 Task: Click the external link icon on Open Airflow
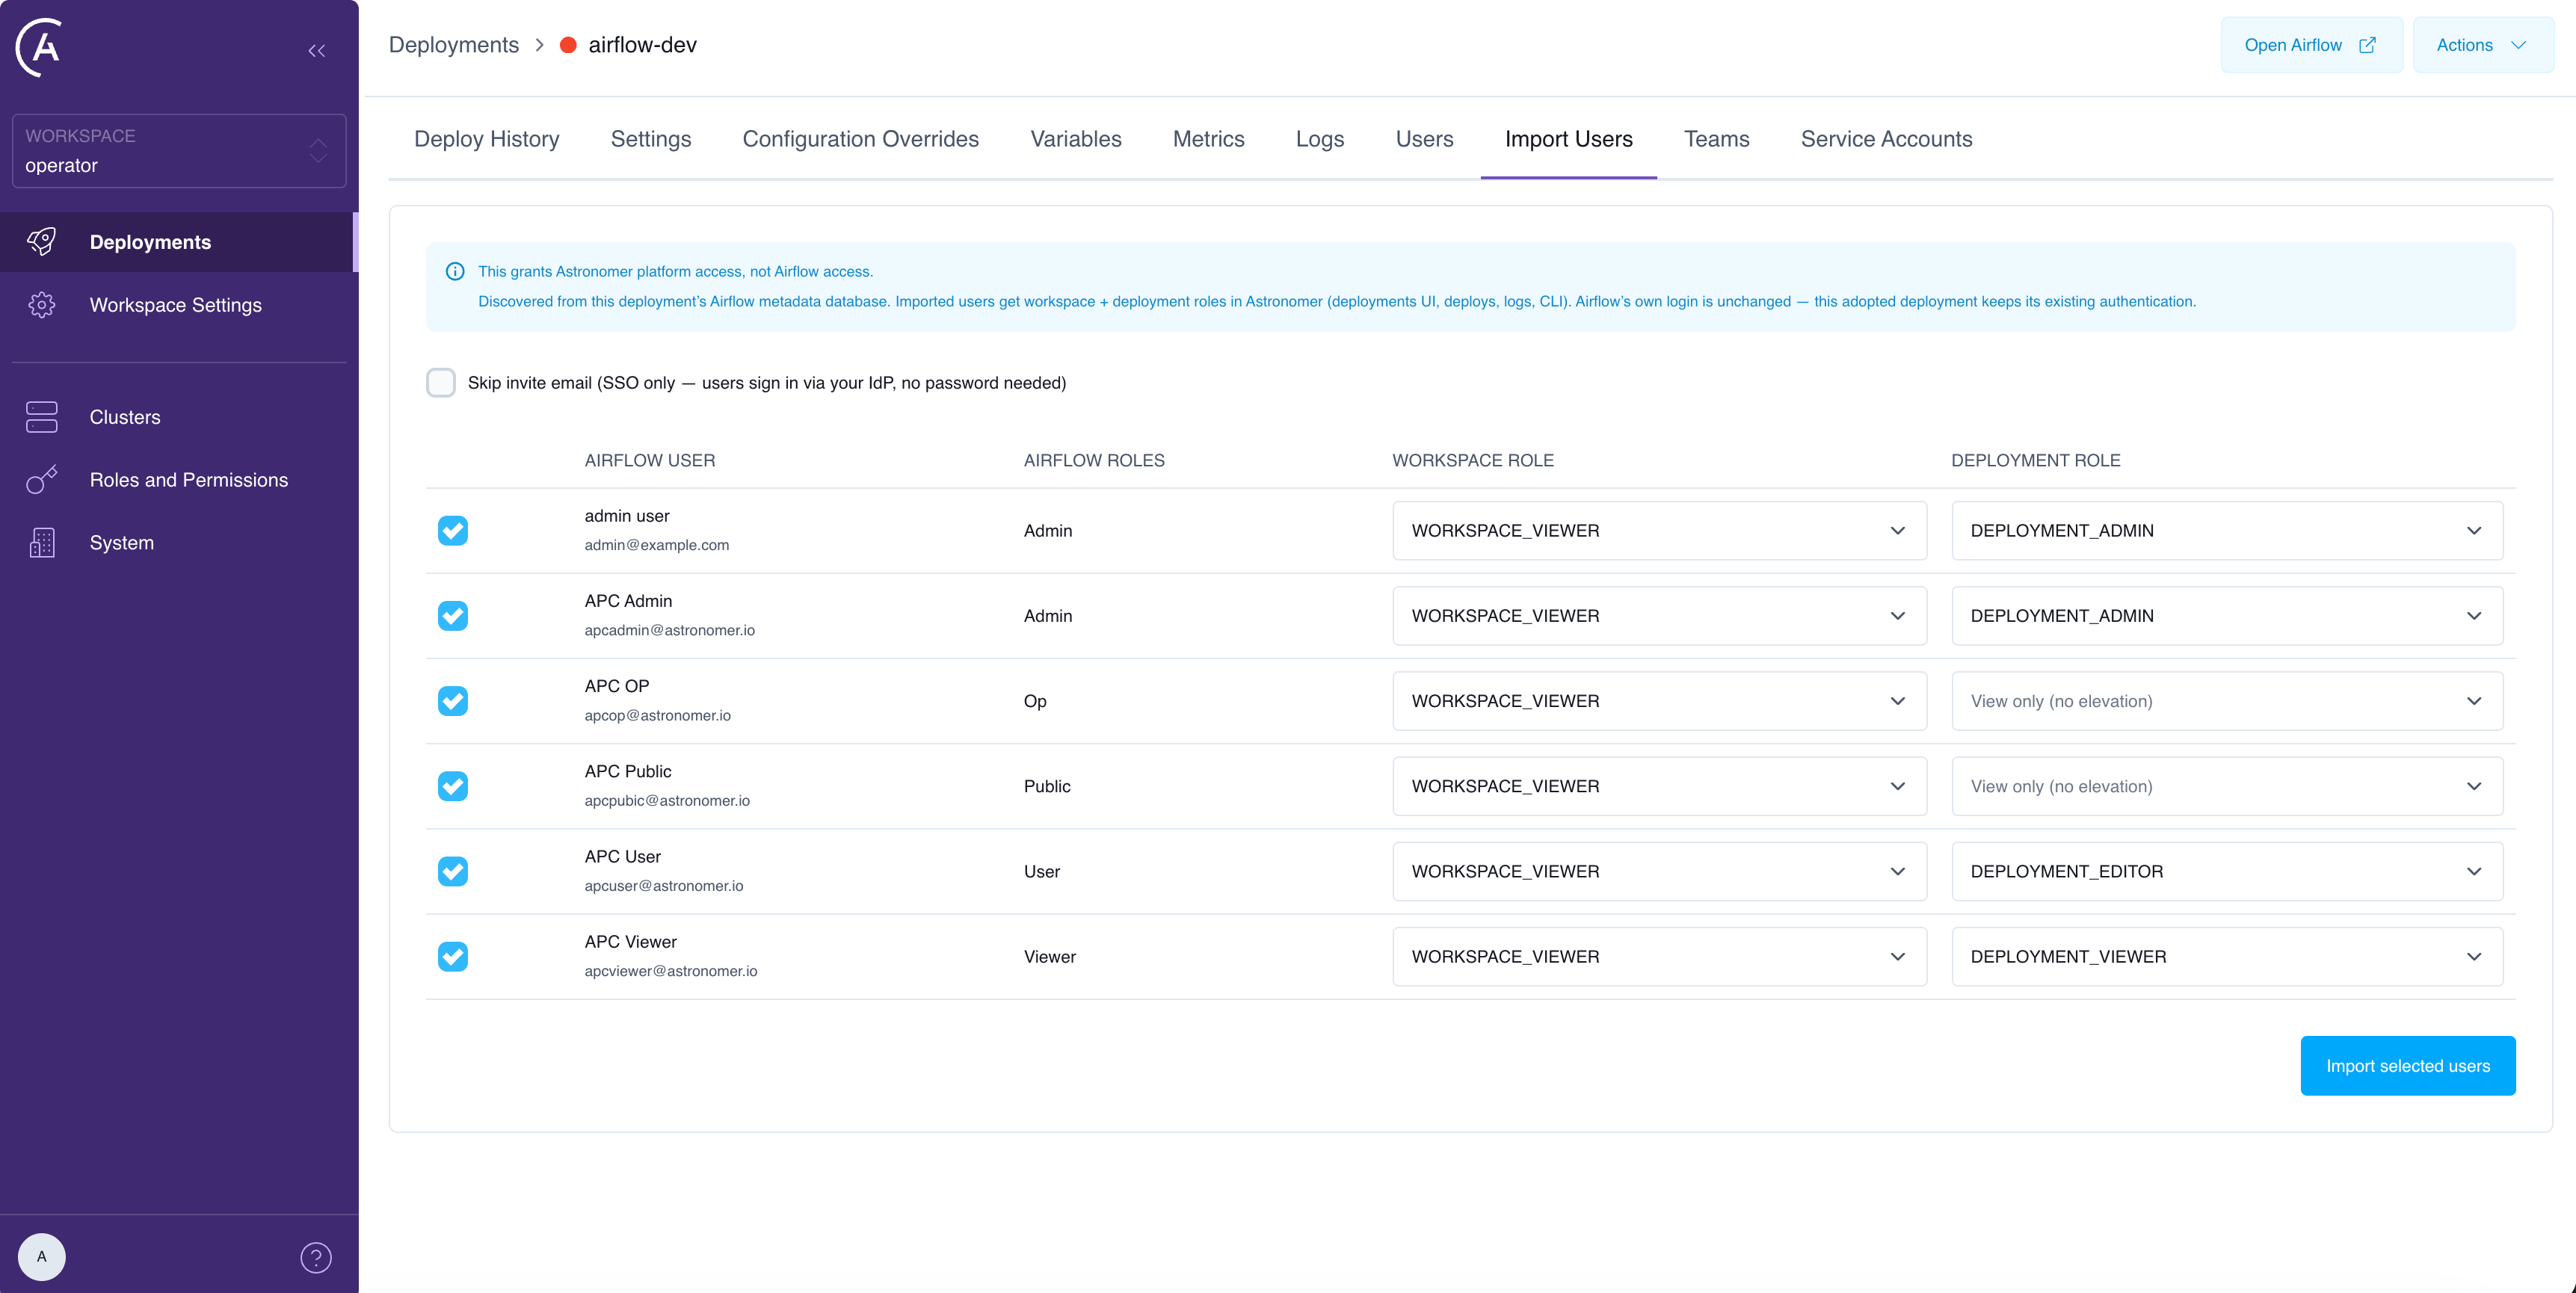(2367, 45)
